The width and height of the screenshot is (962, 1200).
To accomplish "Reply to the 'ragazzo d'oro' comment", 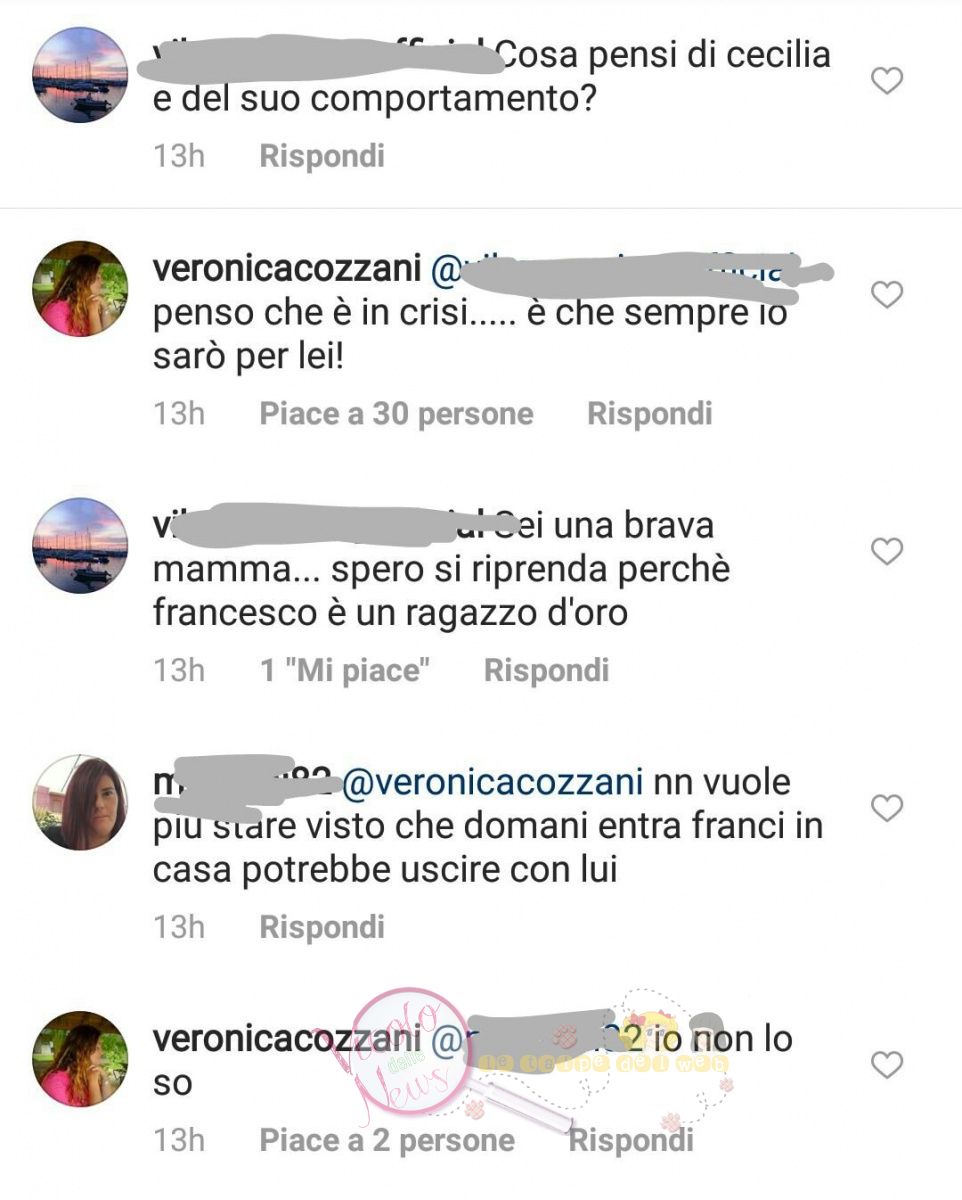I will click(x=546, y=670).
